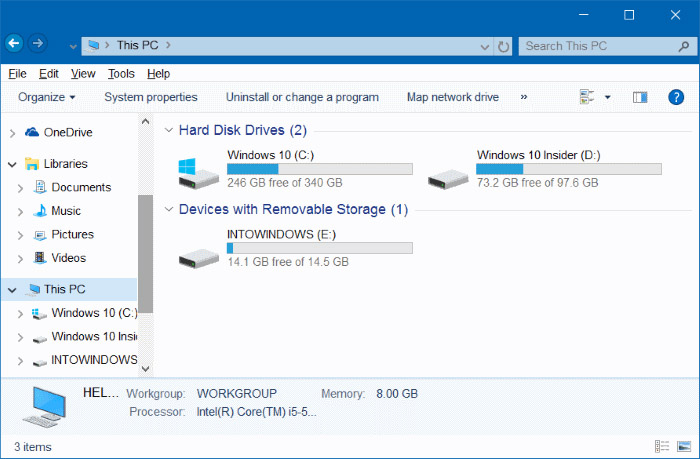Collapse the This PC tree node
Viewport: 700px width, 459px height.
click(x=12, y=290)
